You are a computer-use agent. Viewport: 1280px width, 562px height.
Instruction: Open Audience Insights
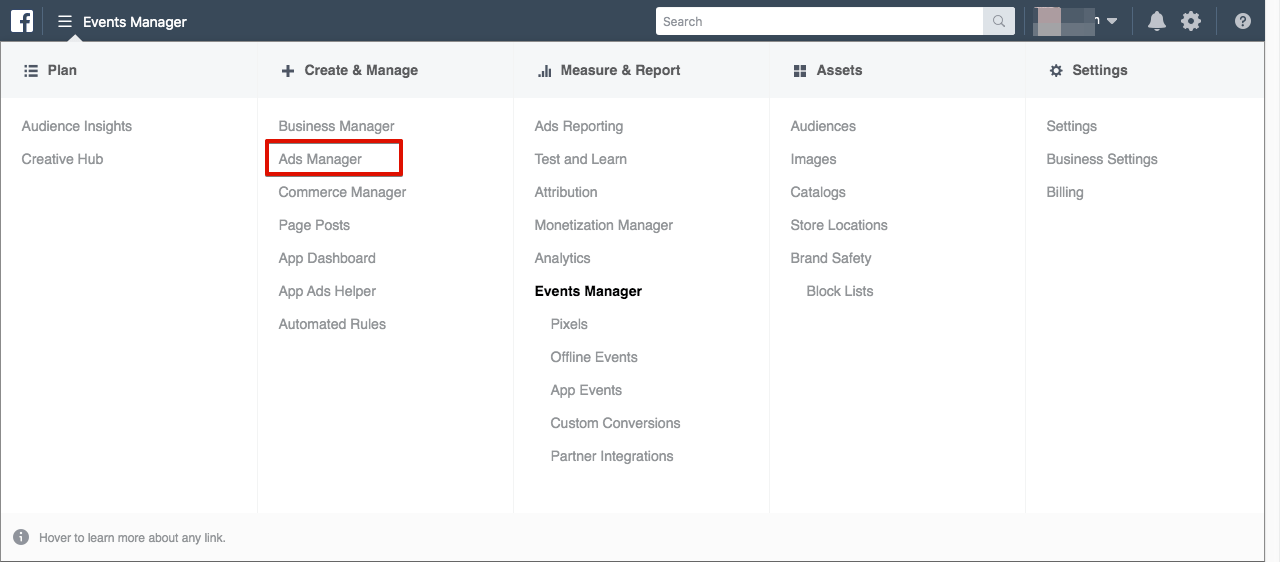coord(77,126)
